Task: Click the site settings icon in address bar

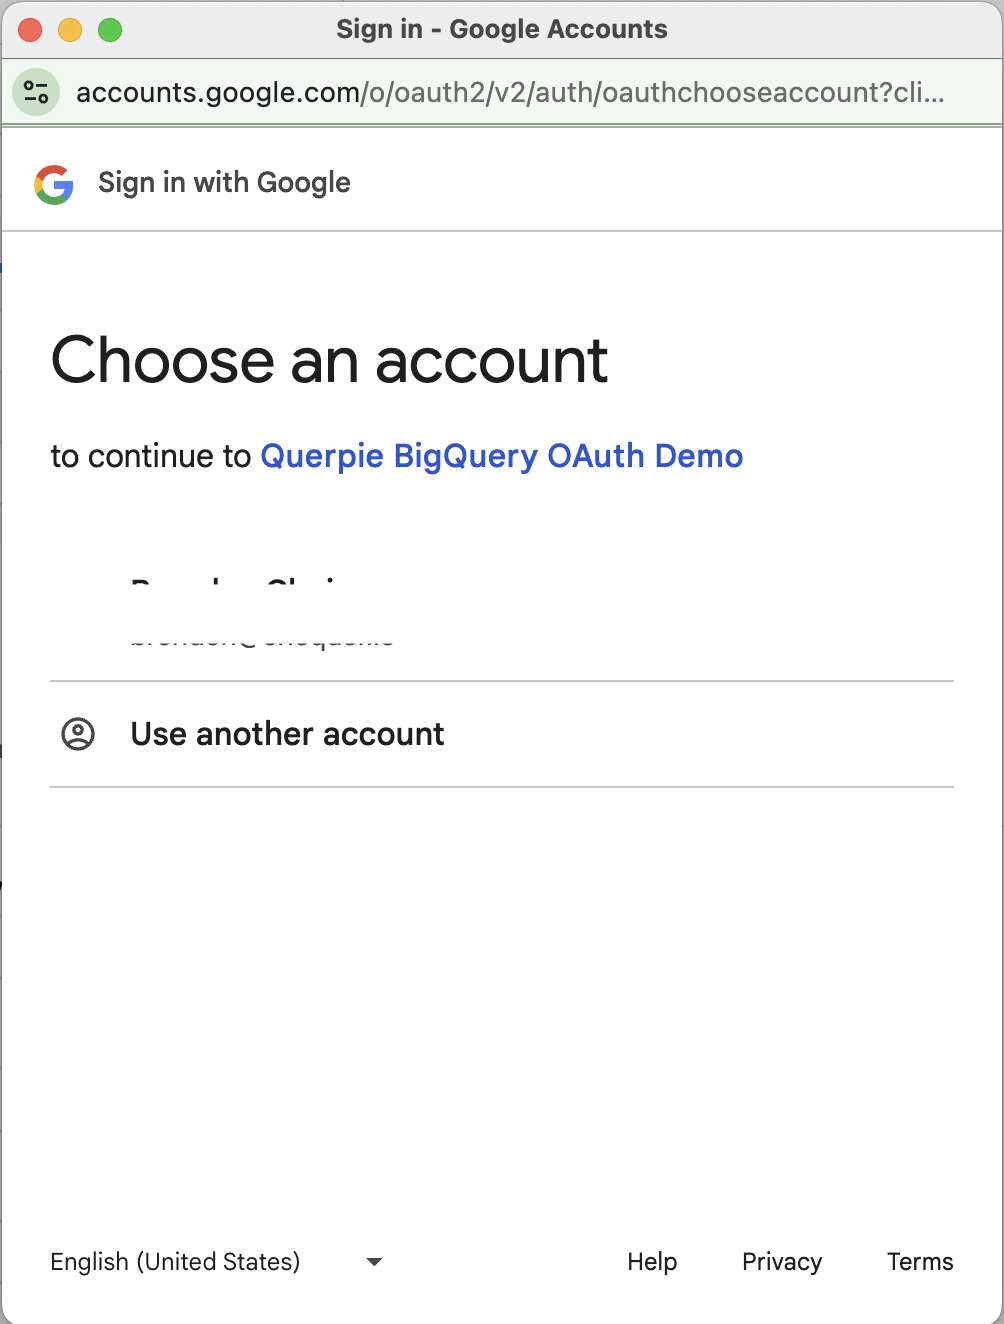Action: click(36, 92)
